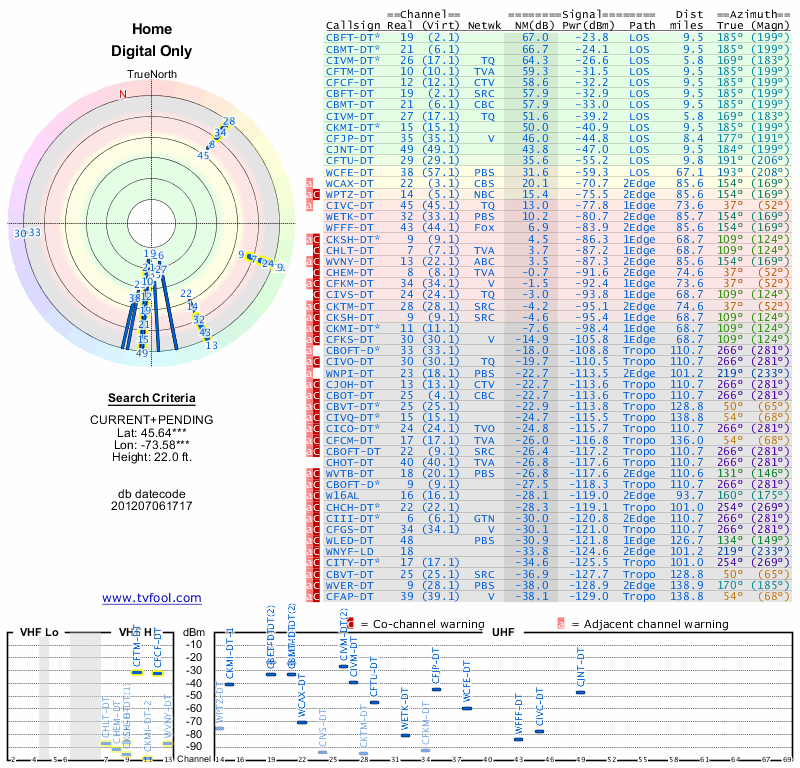The height and width of the screenshot is (768, 800).
Task: Open the CFAP-DT callsign
Action: point(349,597)
